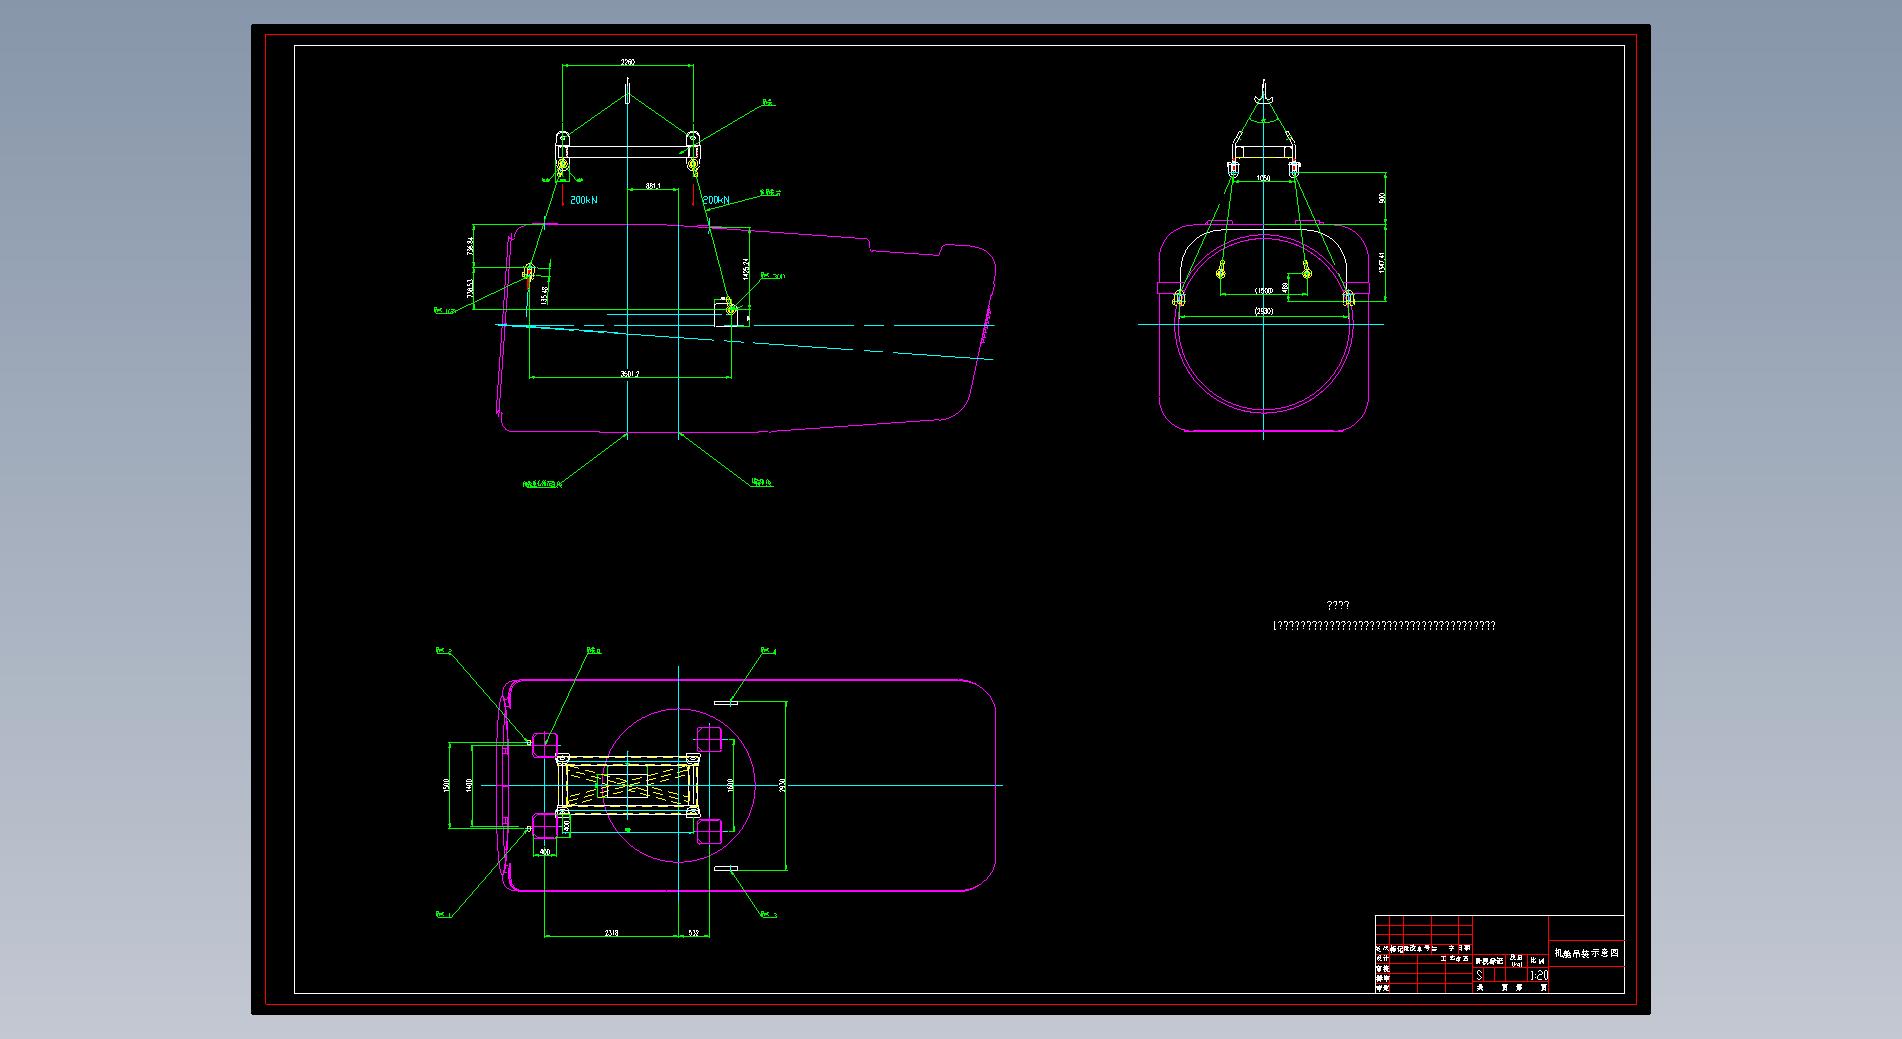
Task: Select the magenta circle in the plan view
Action: (679, 785)
